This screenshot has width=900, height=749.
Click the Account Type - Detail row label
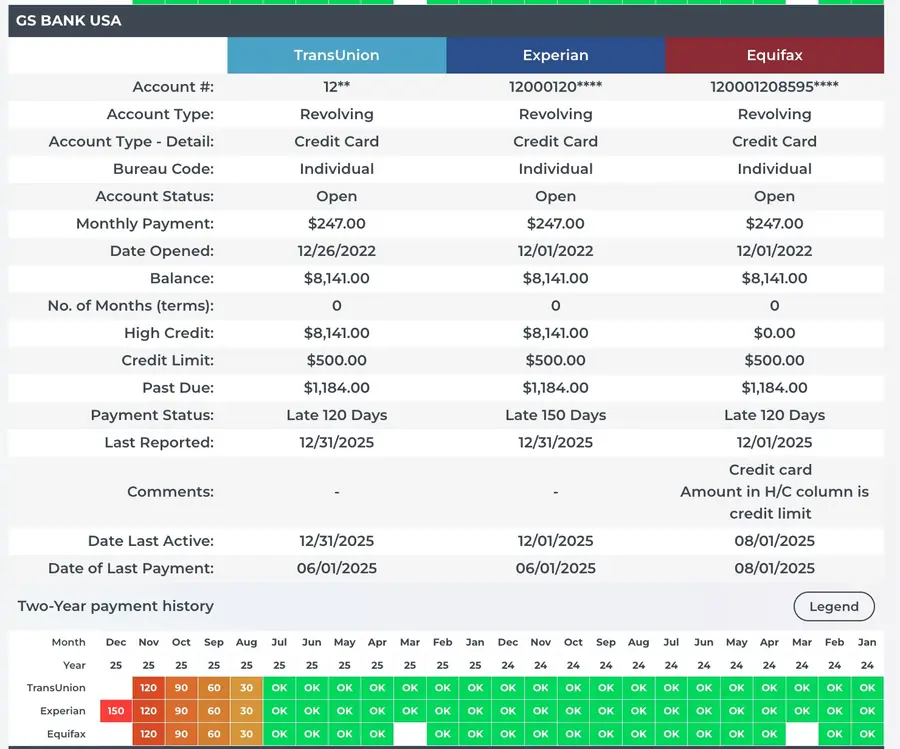[x=131, y=141]
